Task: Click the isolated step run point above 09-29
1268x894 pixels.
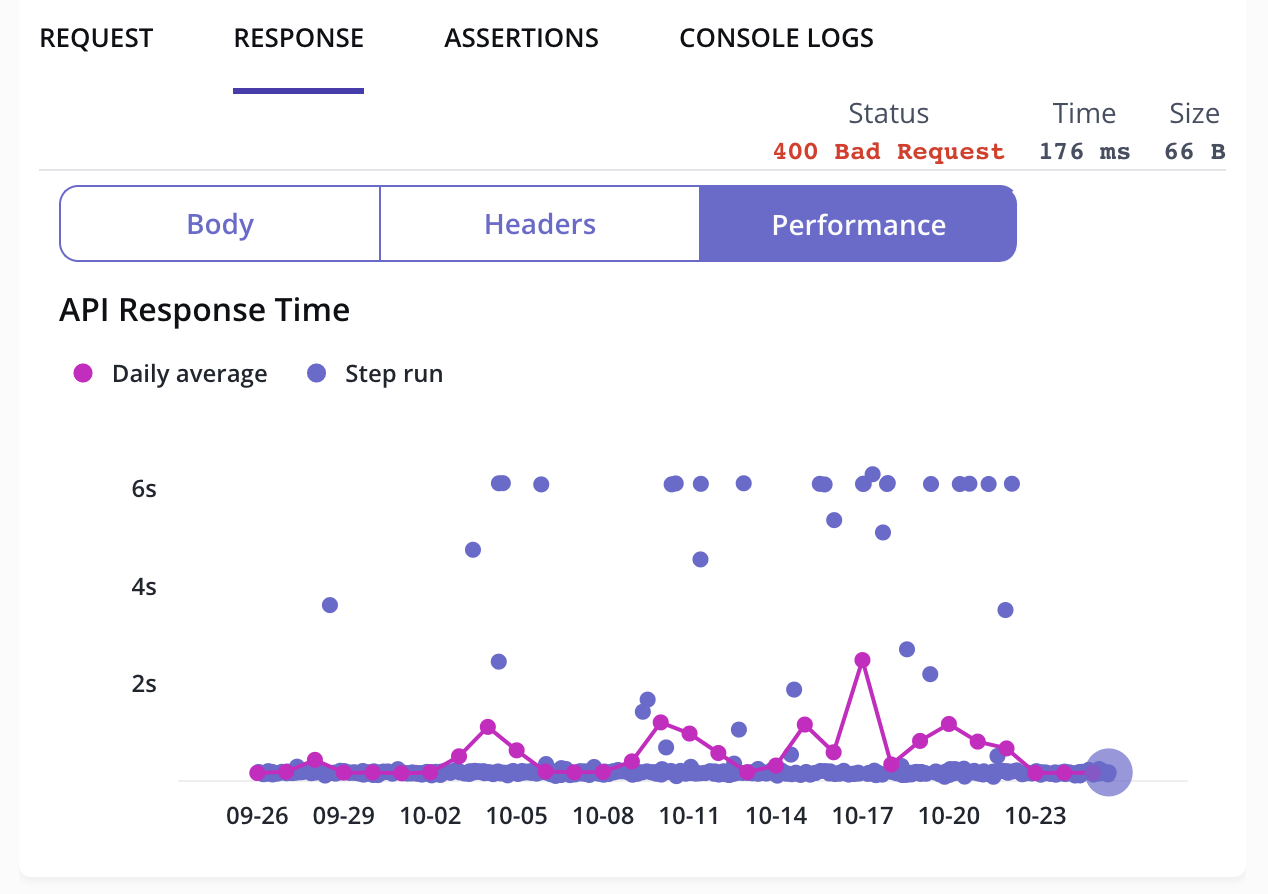Action: click(x=330, y=605)
